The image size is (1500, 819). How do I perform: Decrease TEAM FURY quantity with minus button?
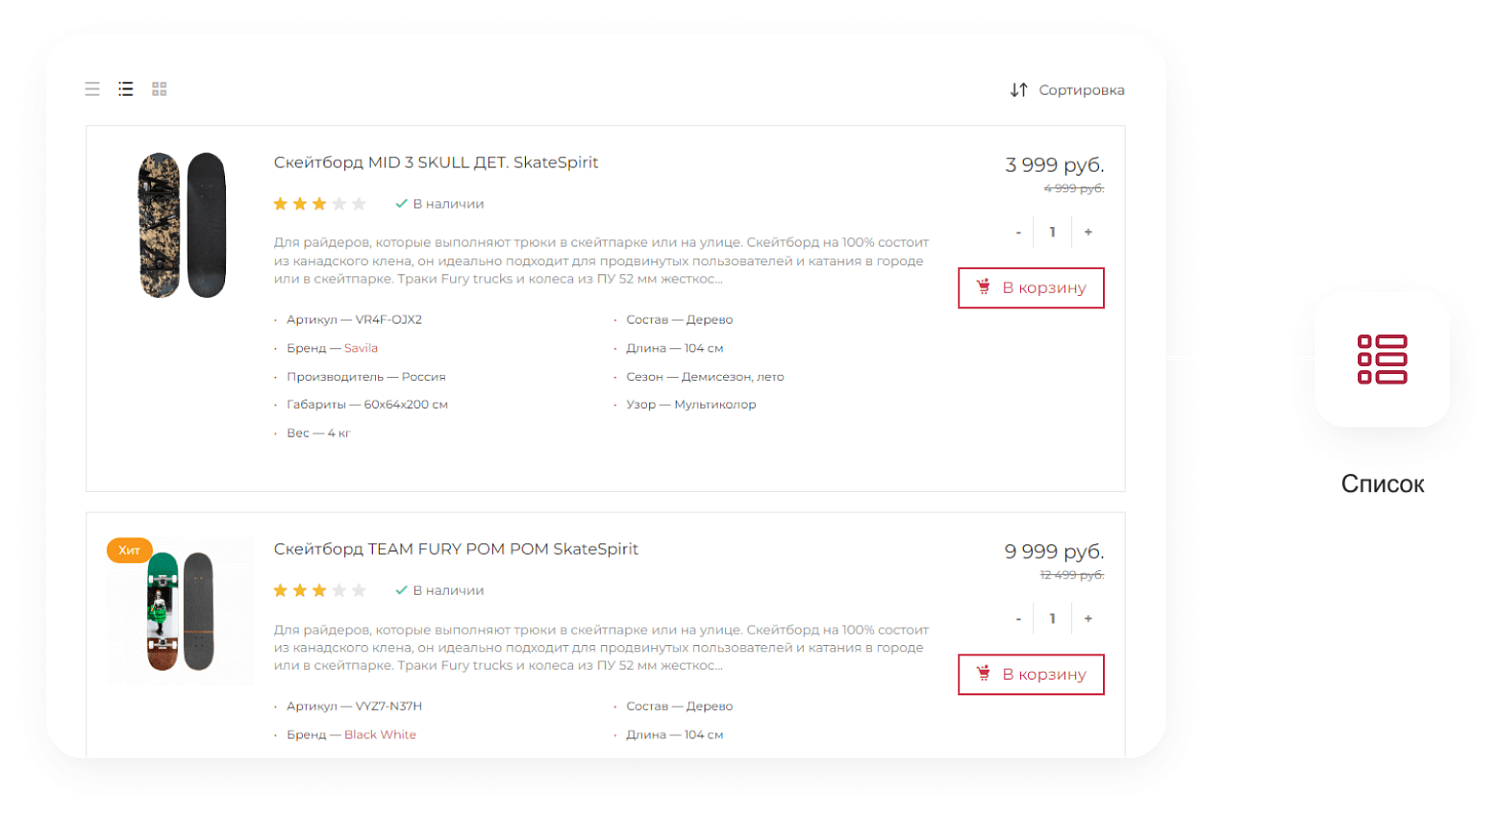tap(1018, 618)
